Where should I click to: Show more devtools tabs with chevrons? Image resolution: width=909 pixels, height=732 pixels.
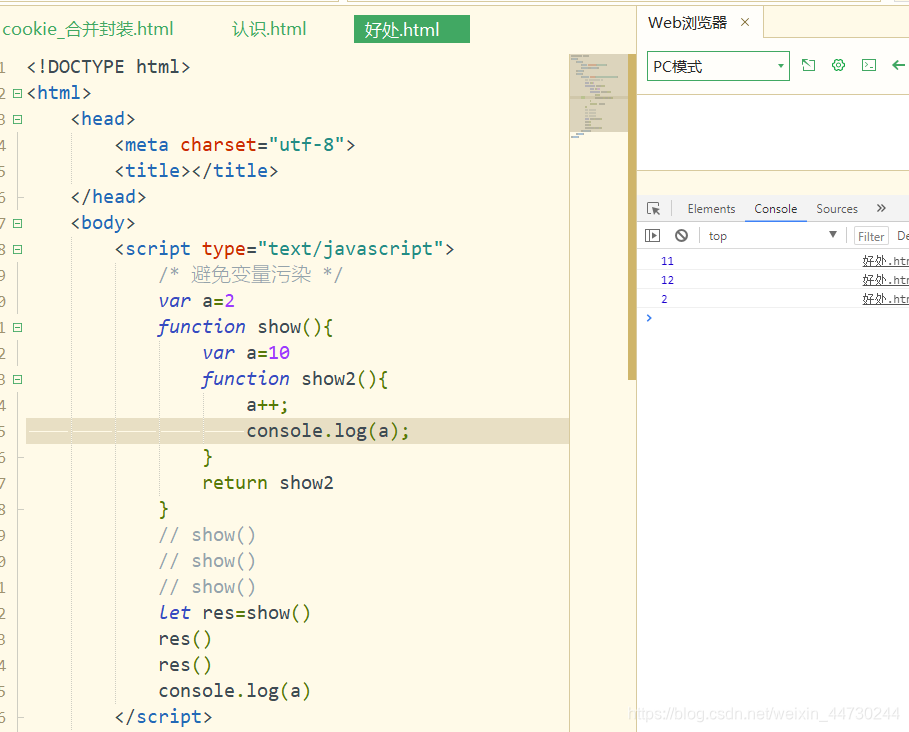(x=881, y=208)
